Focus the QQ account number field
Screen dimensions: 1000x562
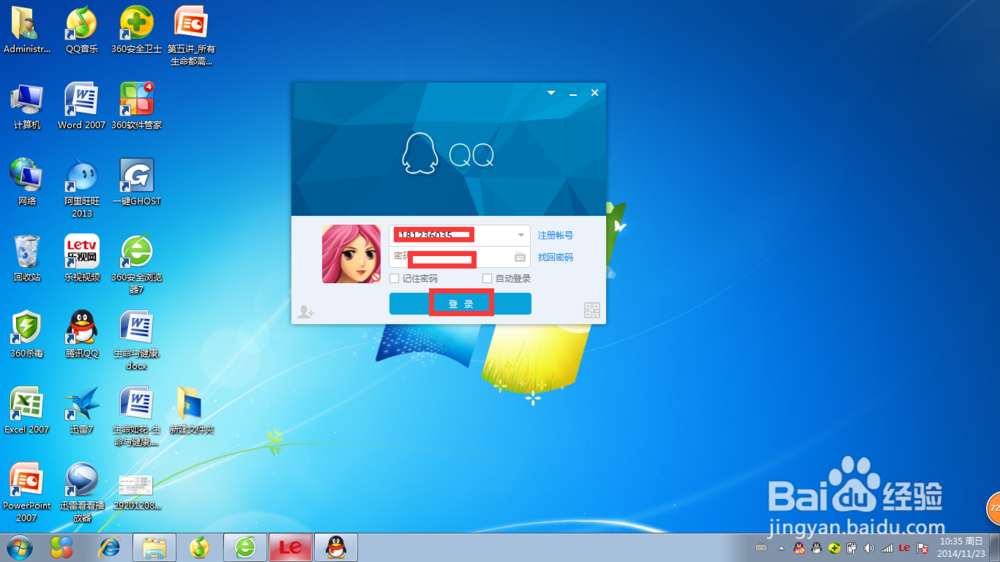point(459,235)
